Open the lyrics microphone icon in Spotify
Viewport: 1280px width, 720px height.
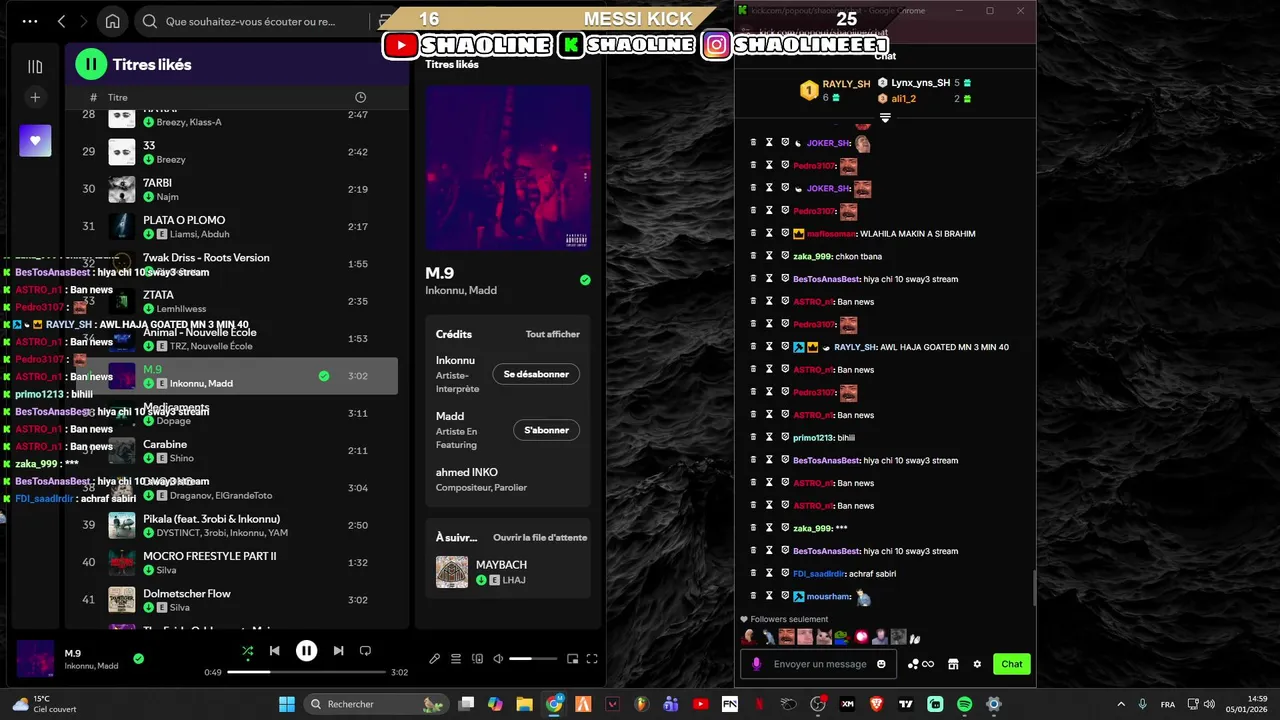click(434, 659)
